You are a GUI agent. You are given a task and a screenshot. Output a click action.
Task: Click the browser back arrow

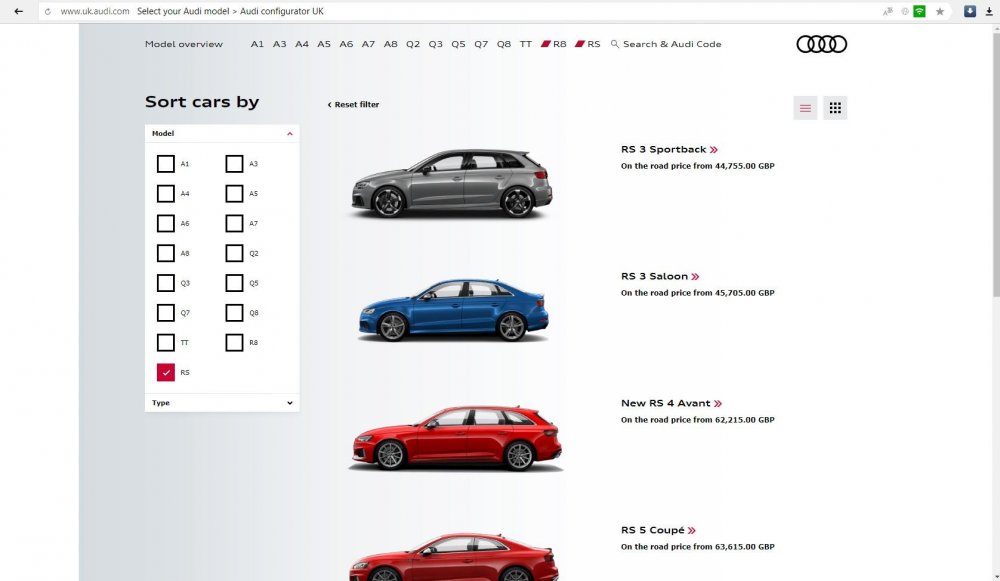click(x=18, y=11)
